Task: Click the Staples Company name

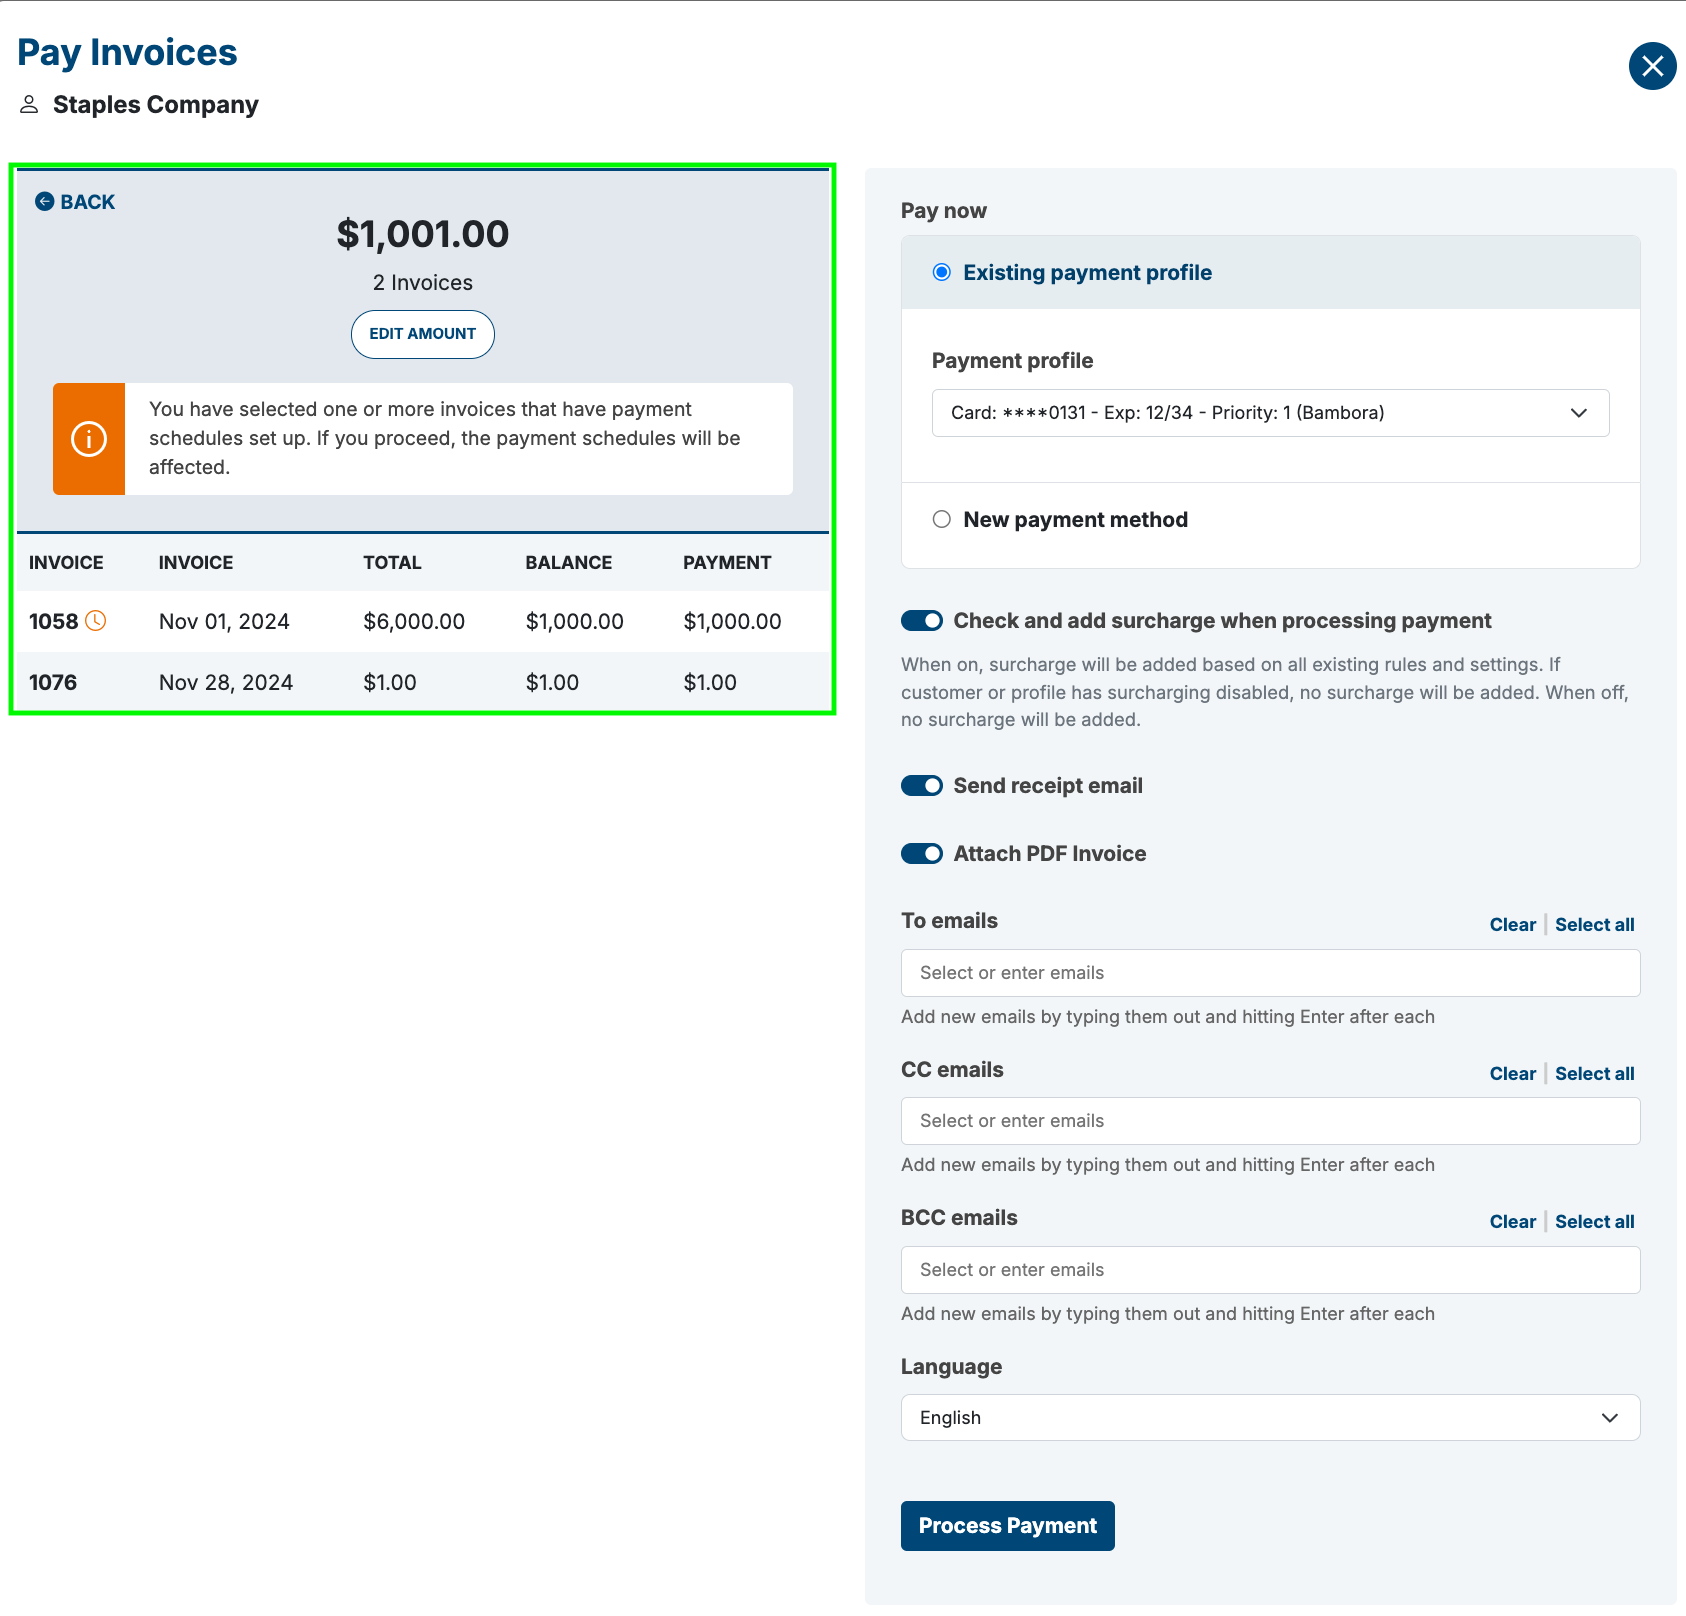Action: (156, 105)
